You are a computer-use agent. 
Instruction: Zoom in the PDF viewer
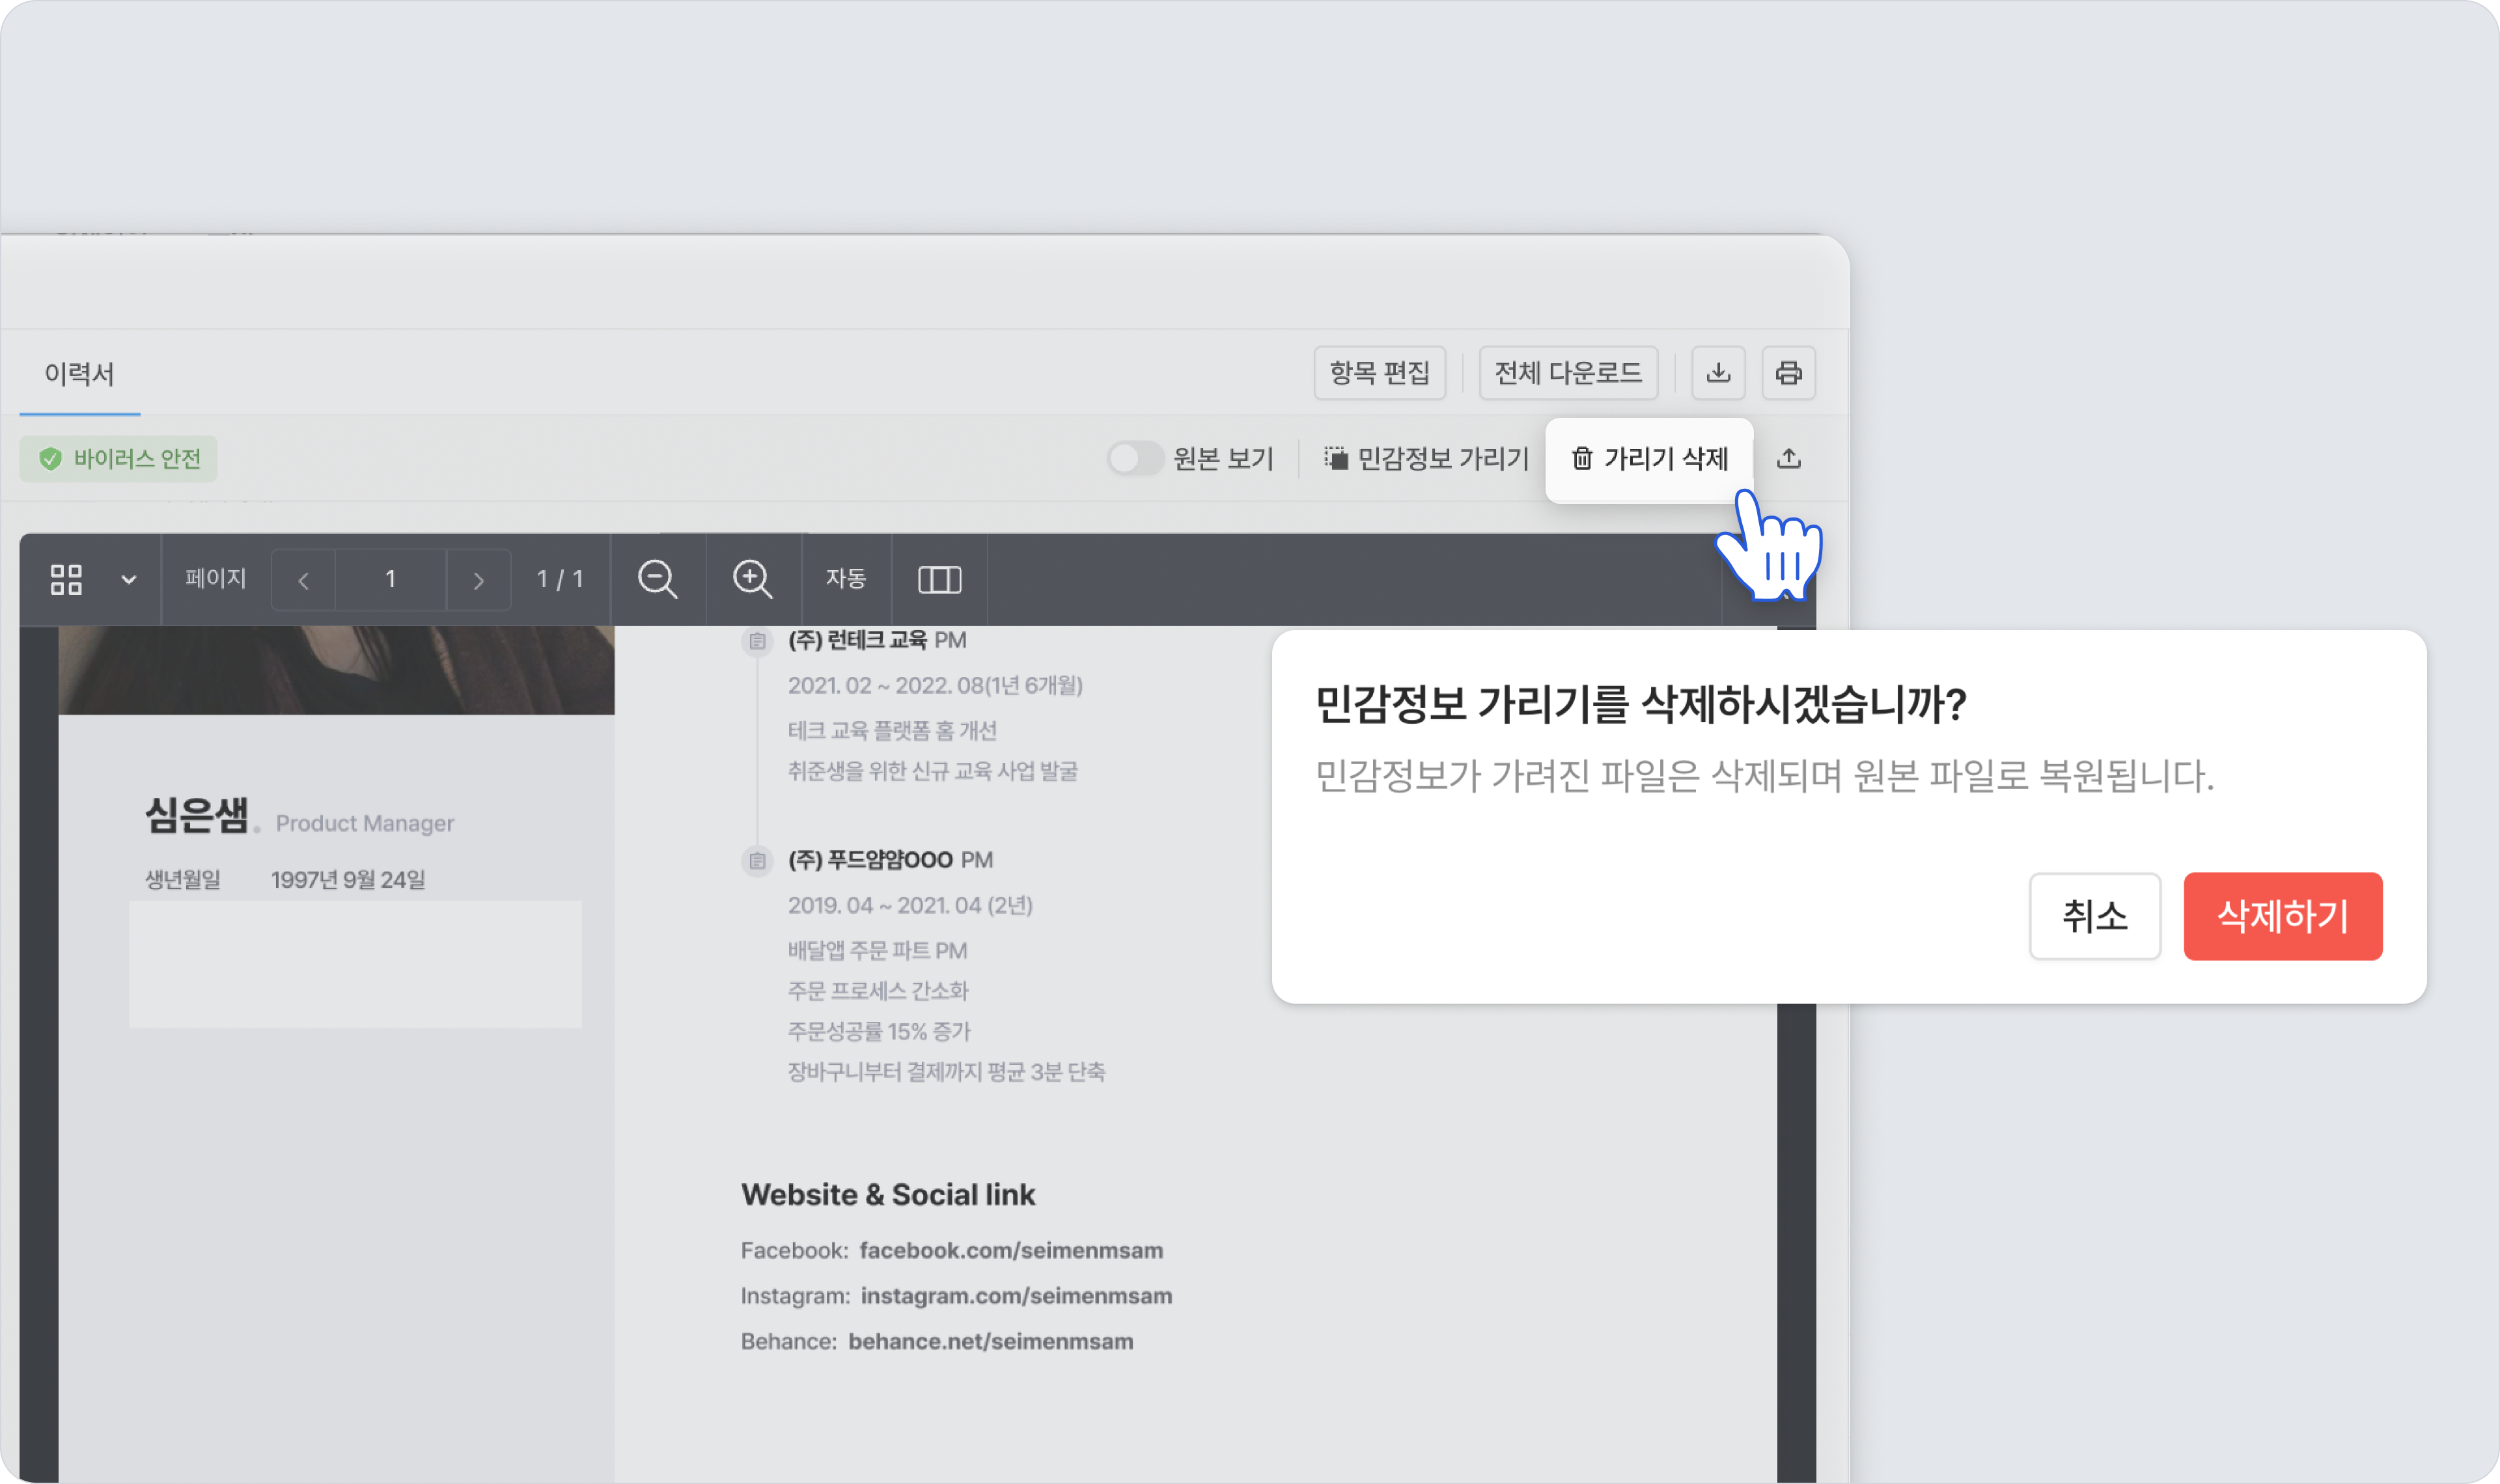(x=753, y=579)
